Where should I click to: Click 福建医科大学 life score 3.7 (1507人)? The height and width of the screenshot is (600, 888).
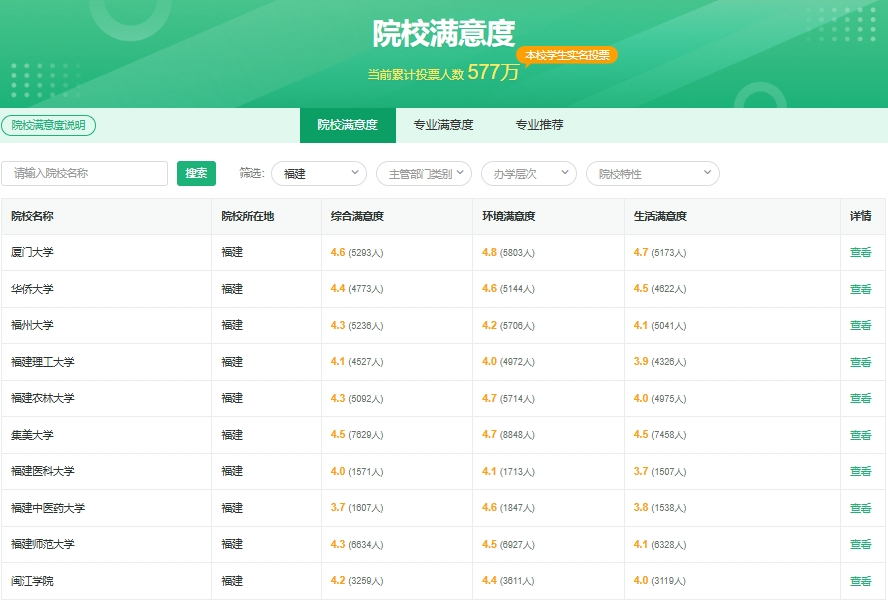660,472
